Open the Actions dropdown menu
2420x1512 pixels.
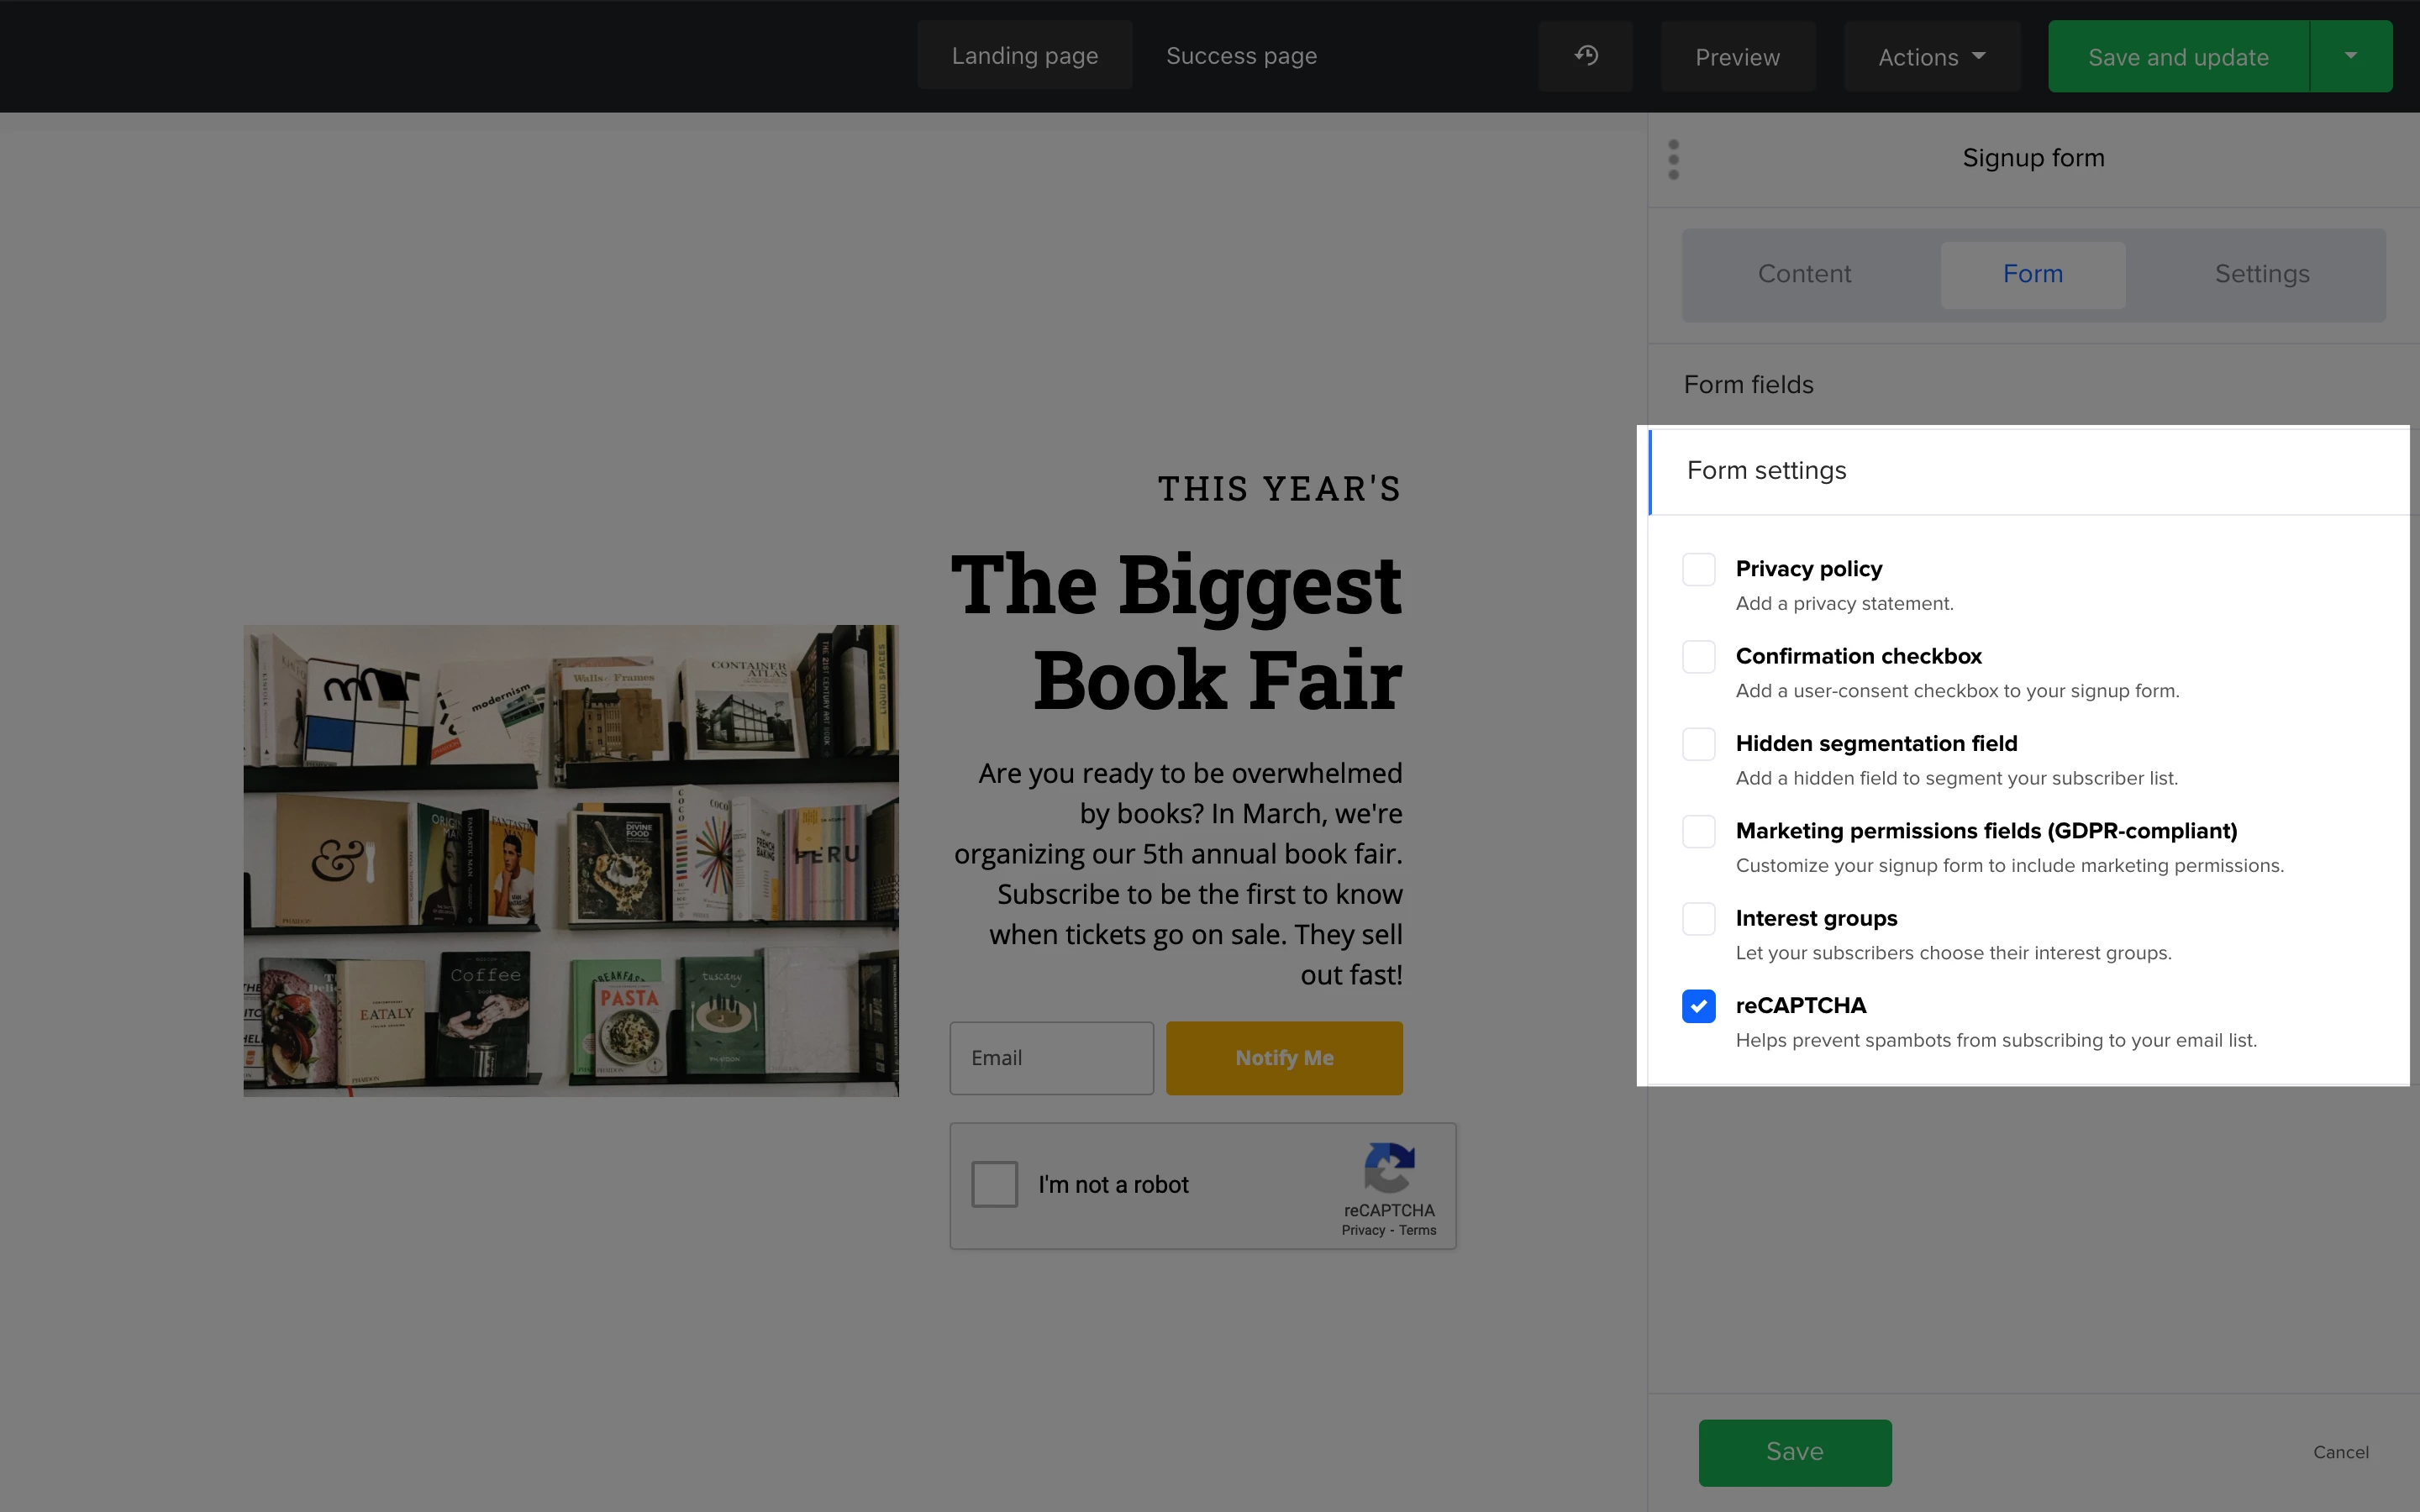tap(1932, 57)
